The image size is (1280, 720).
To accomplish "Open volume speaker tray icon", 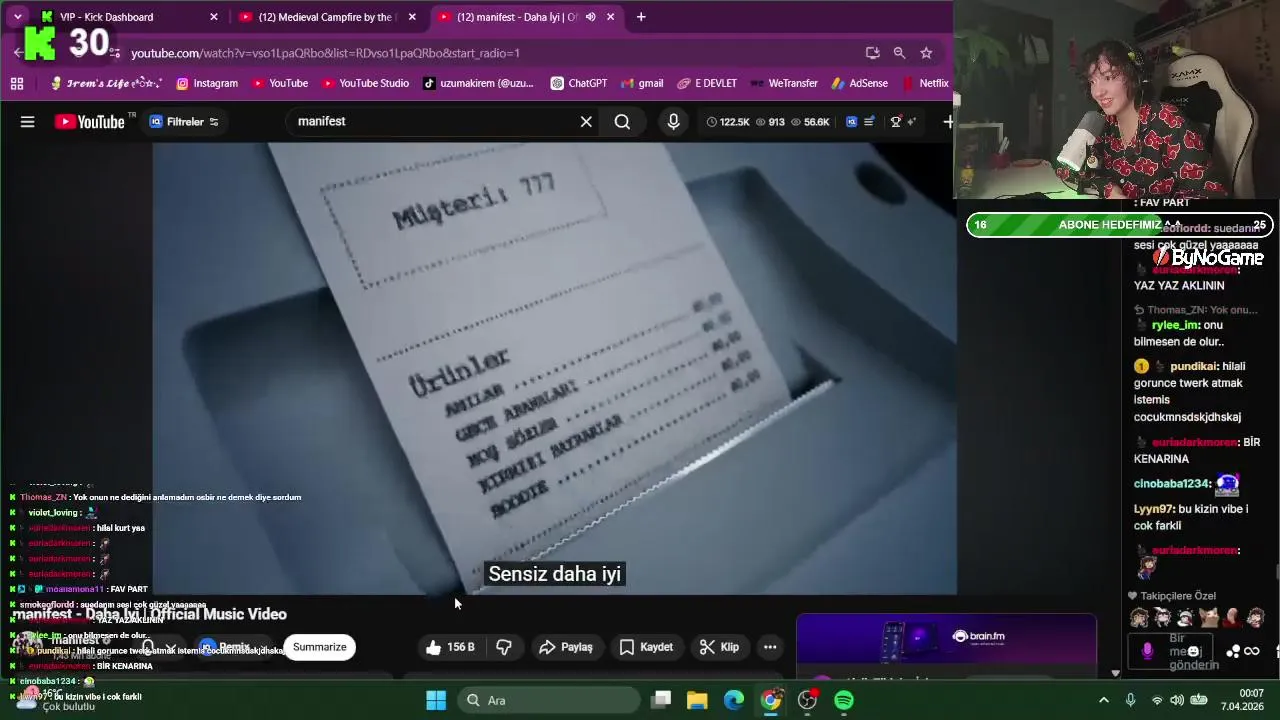I will click(x=1178, y=700).
